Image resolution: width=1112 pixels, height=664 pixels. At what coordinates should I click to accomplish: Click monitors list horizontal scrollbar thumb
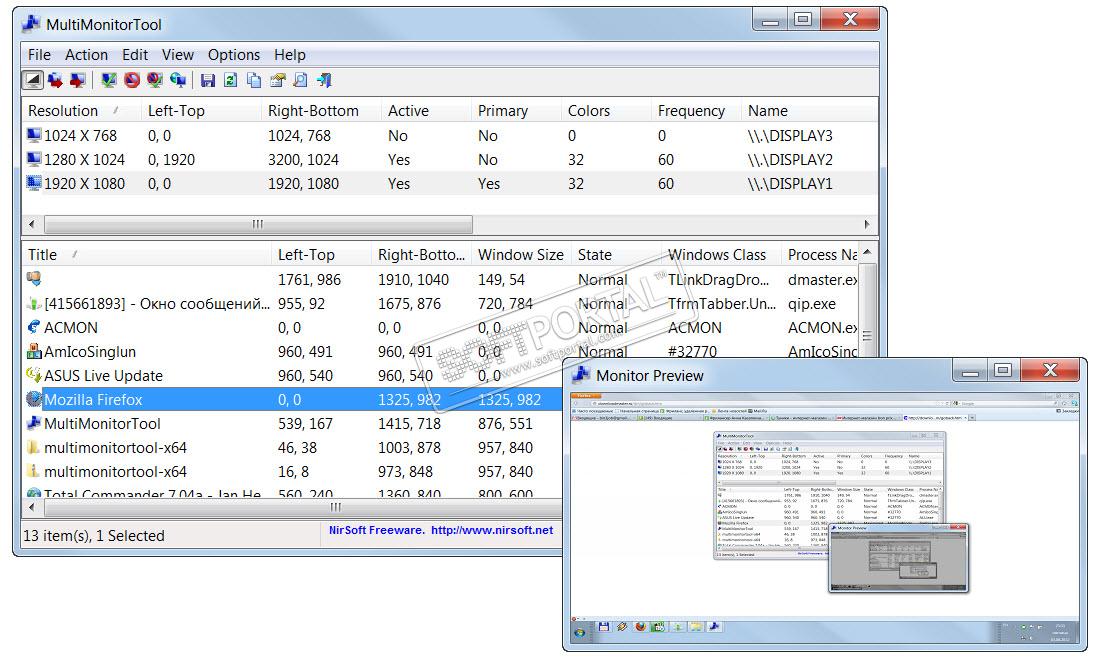(258, 224)
